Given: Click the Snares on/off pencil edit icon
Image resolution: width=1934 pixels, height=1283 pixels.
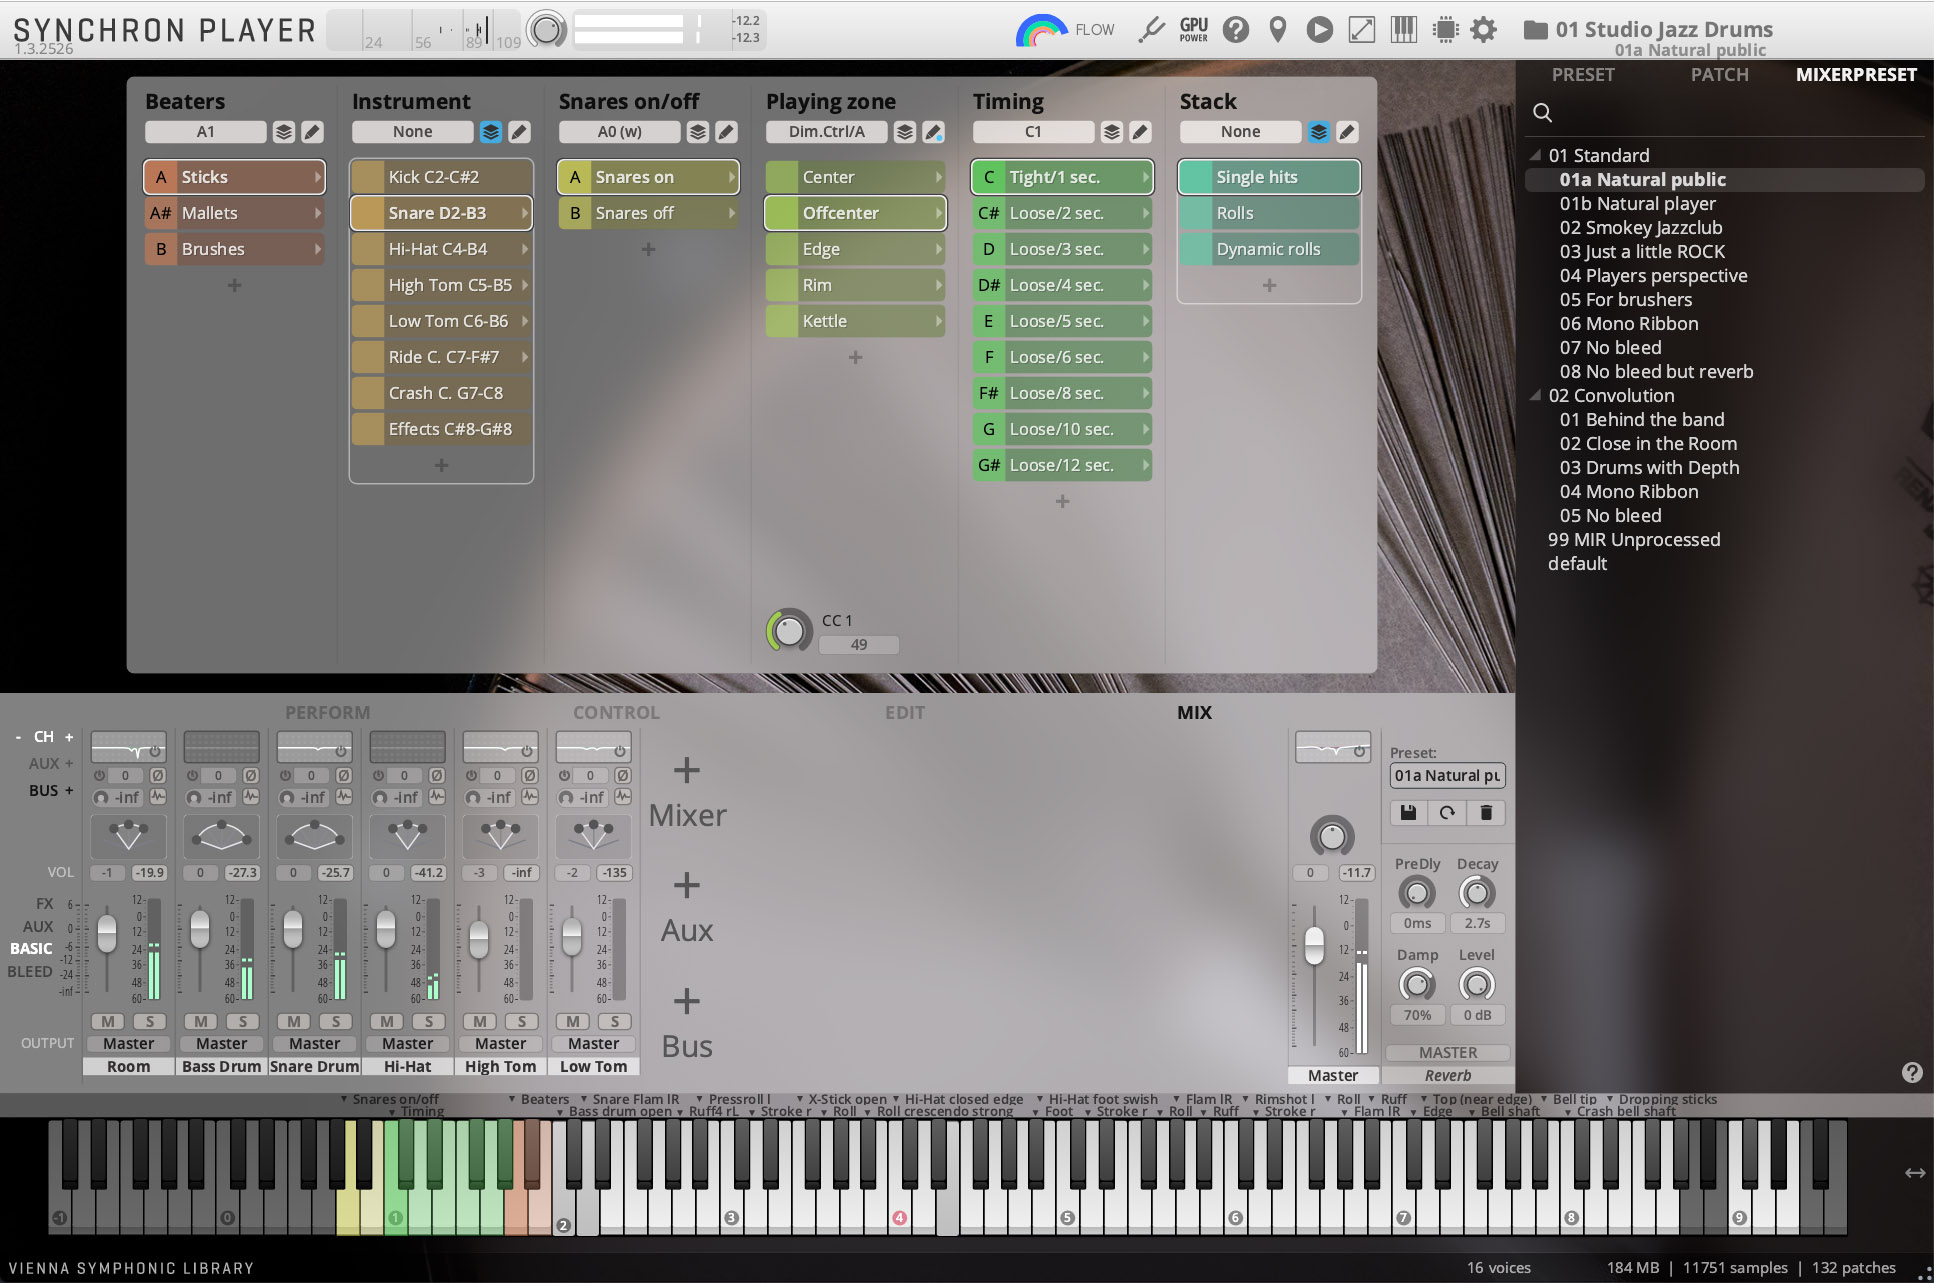Looking at the screenshot, I should pos(726,132).
